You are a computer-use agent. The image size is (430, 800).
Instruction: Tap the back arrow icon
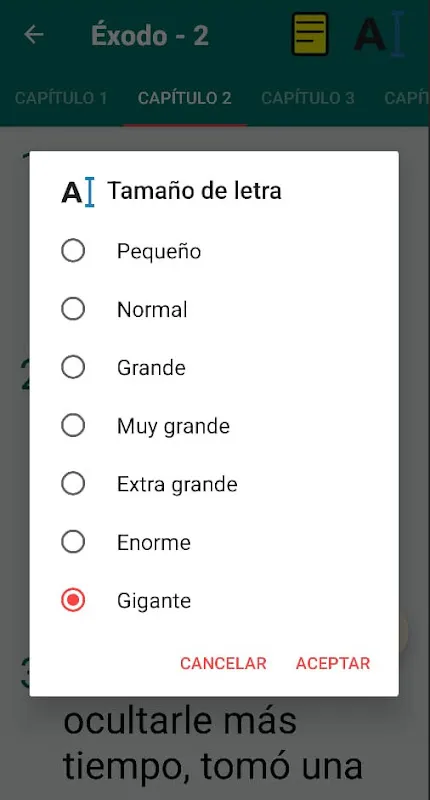tap(34, 35)
